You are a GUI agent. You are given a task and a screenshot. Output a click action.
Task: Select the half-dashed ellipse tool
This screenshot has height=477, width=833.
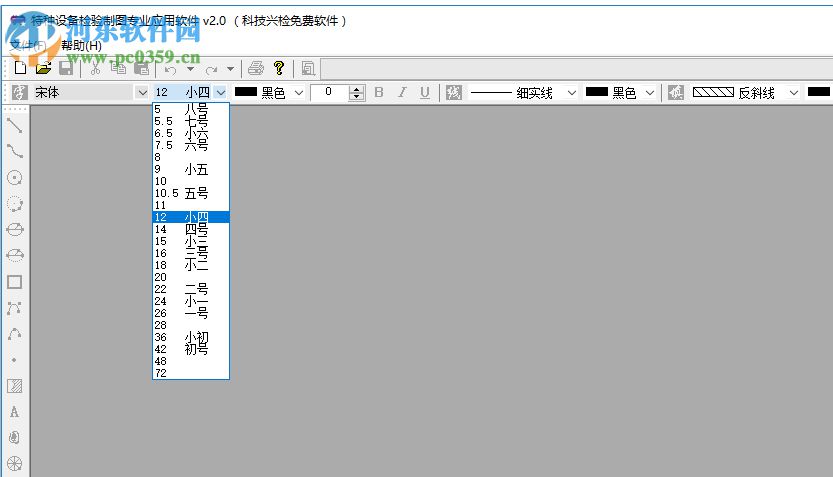[14, 255]
